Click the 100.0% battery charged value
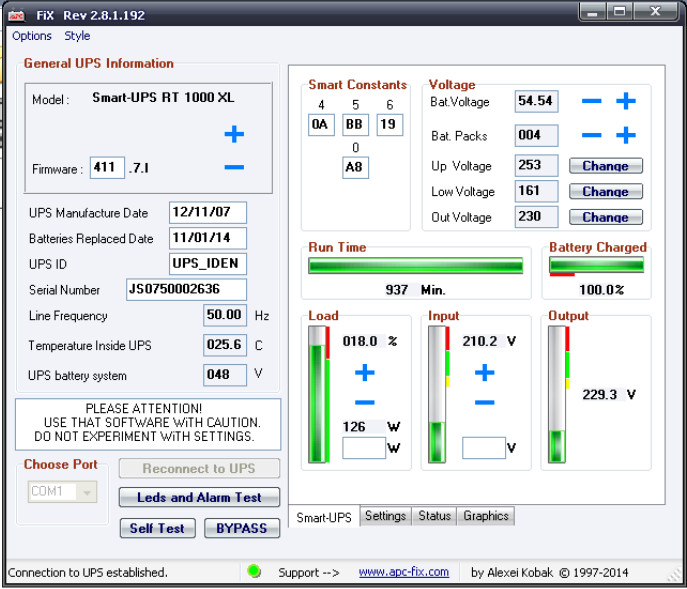This screenshot has width=687, height=589. 601,290
